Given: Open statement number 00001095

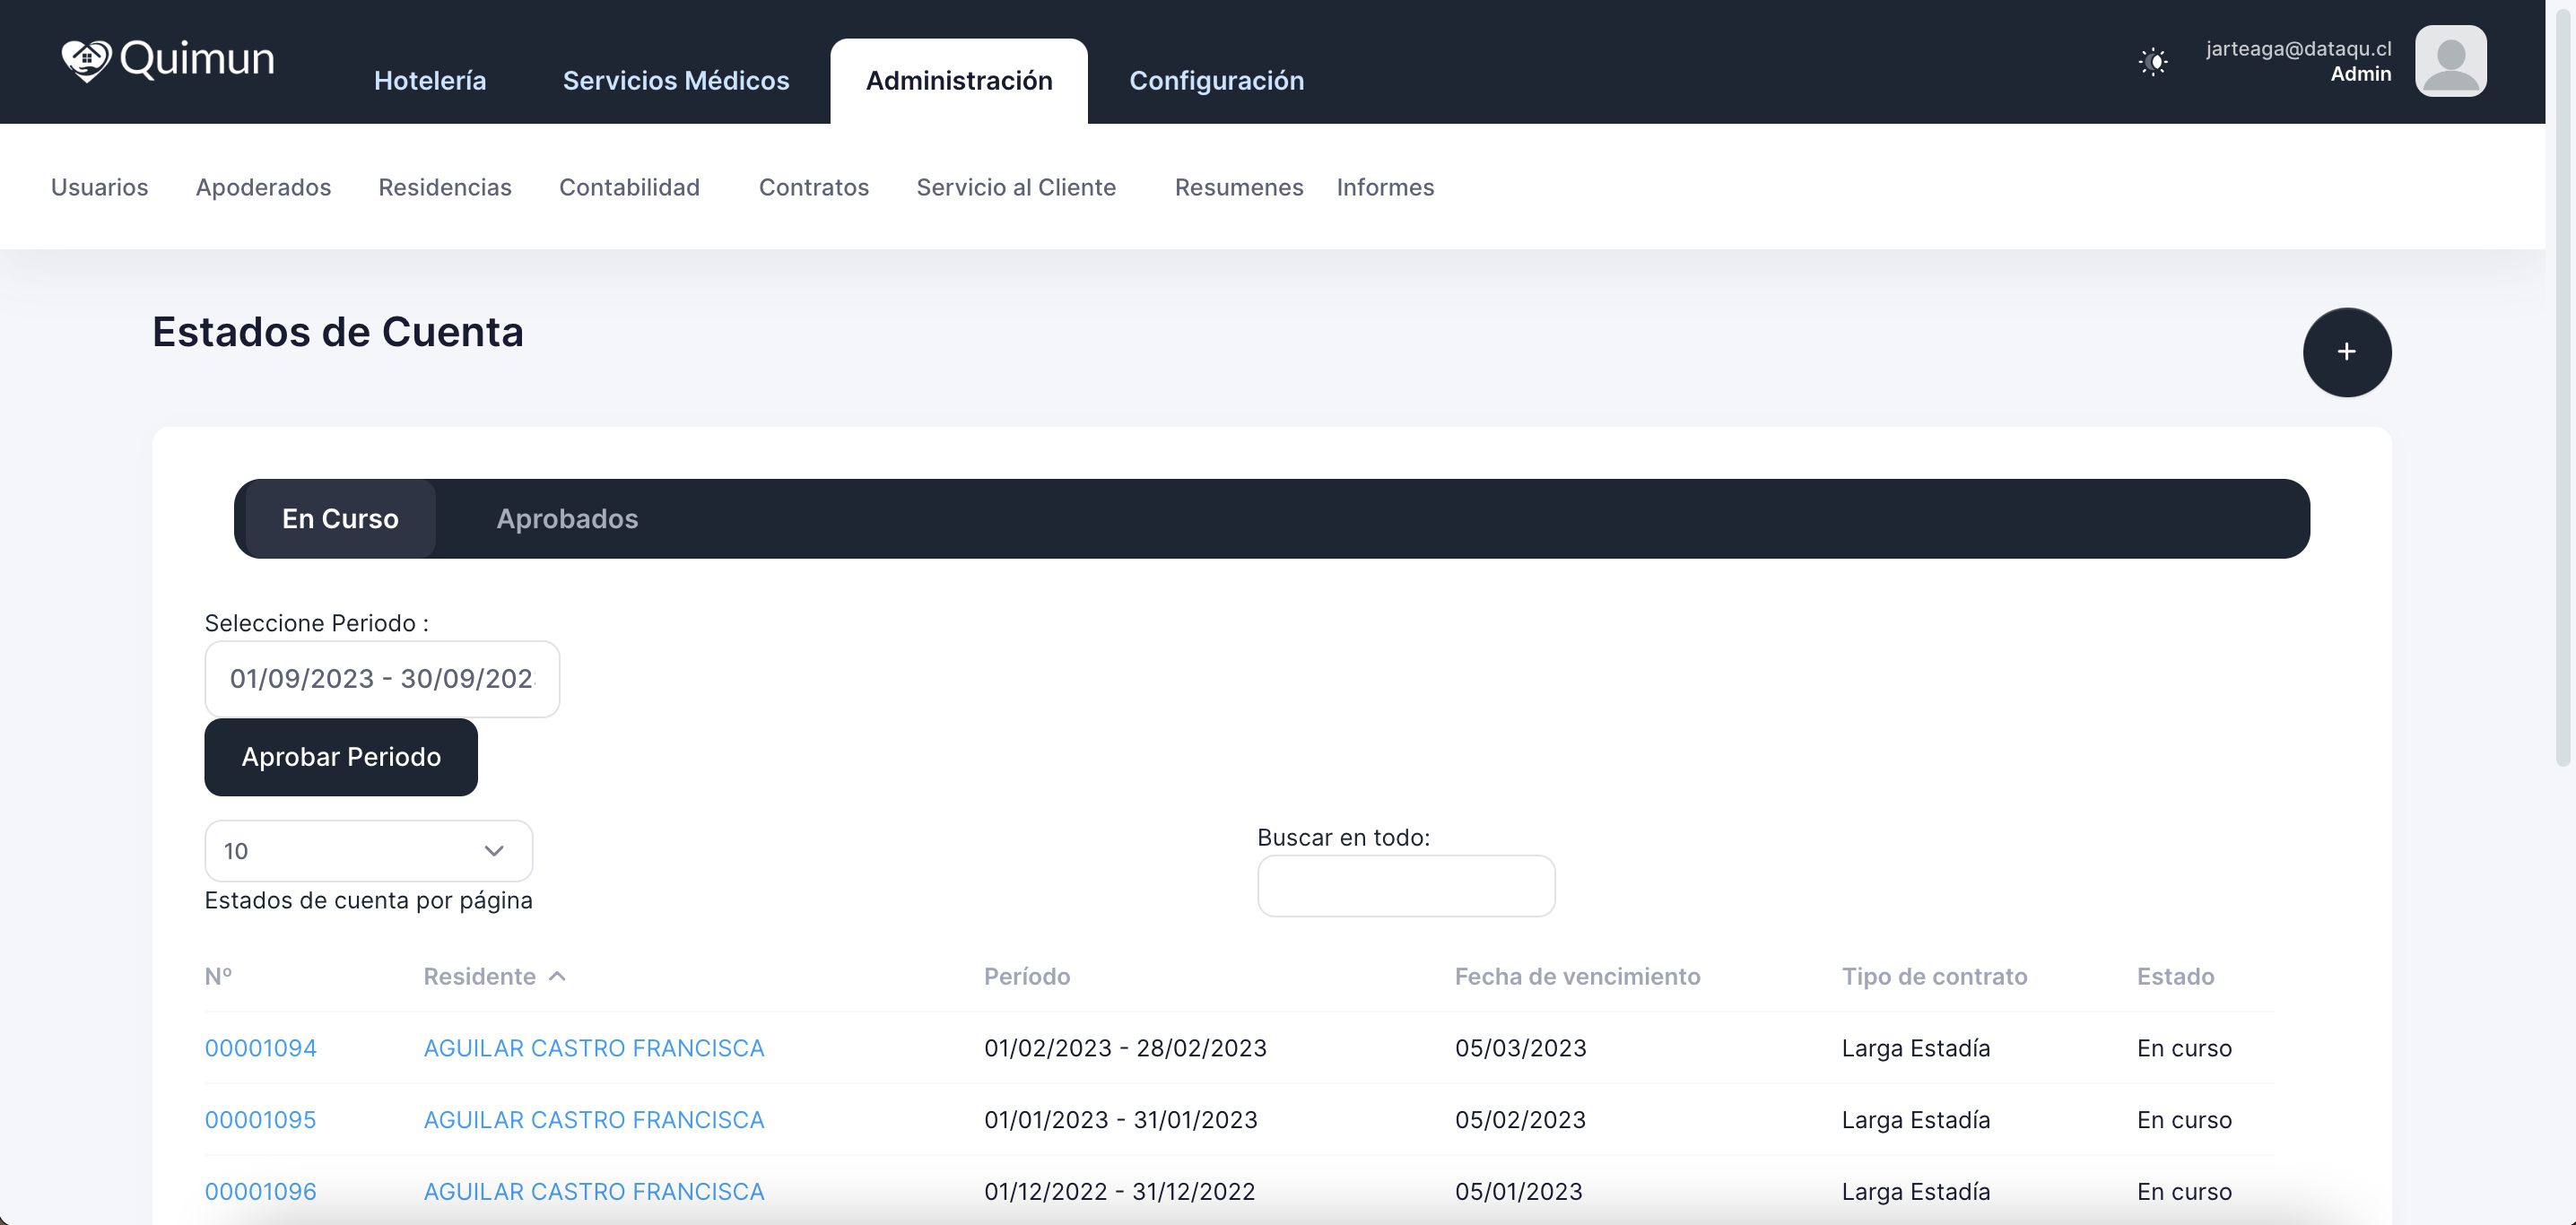Looking at the screenshot, I should click(x=260, y=1119).
